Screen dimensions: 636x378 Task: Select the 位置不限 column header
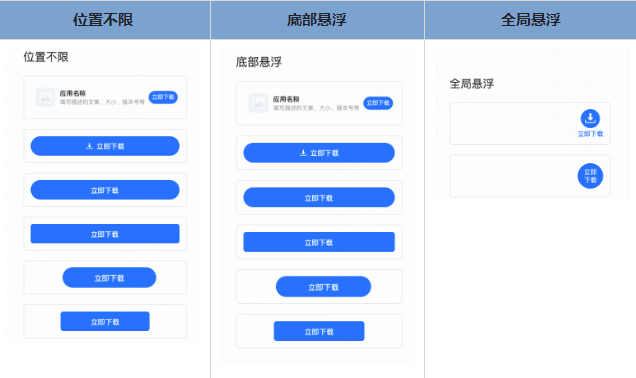click(105, 19)
